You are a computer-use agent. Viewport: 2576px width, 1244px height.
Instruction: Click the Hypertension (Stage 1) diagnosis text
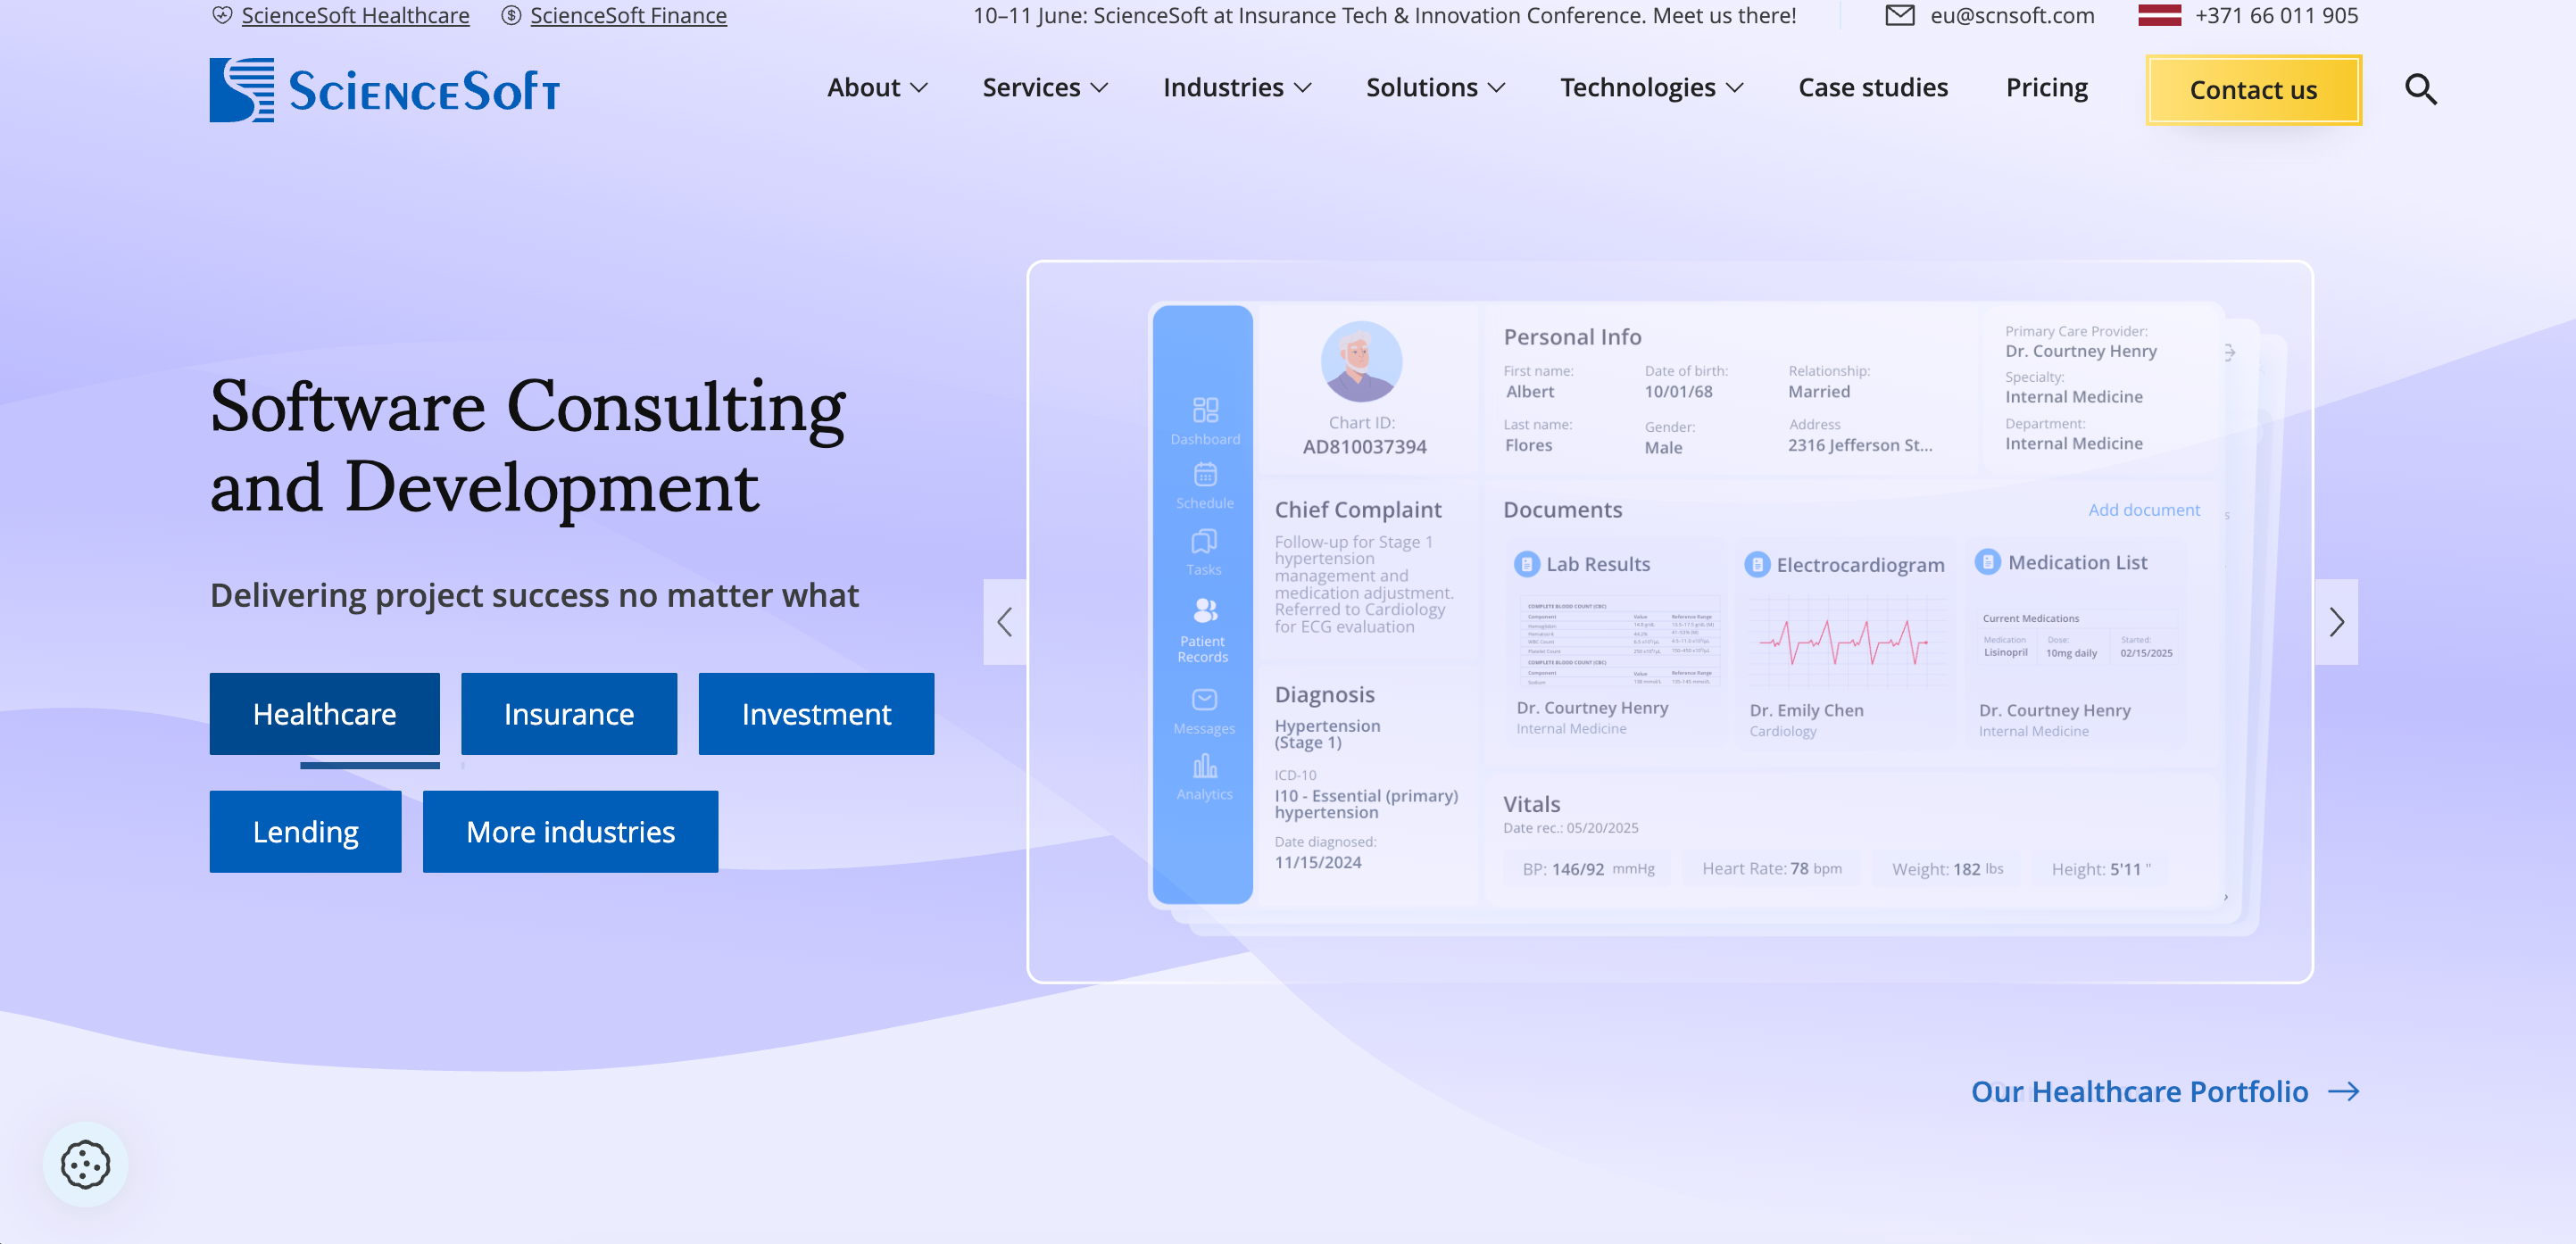(x=1327, y=734)
